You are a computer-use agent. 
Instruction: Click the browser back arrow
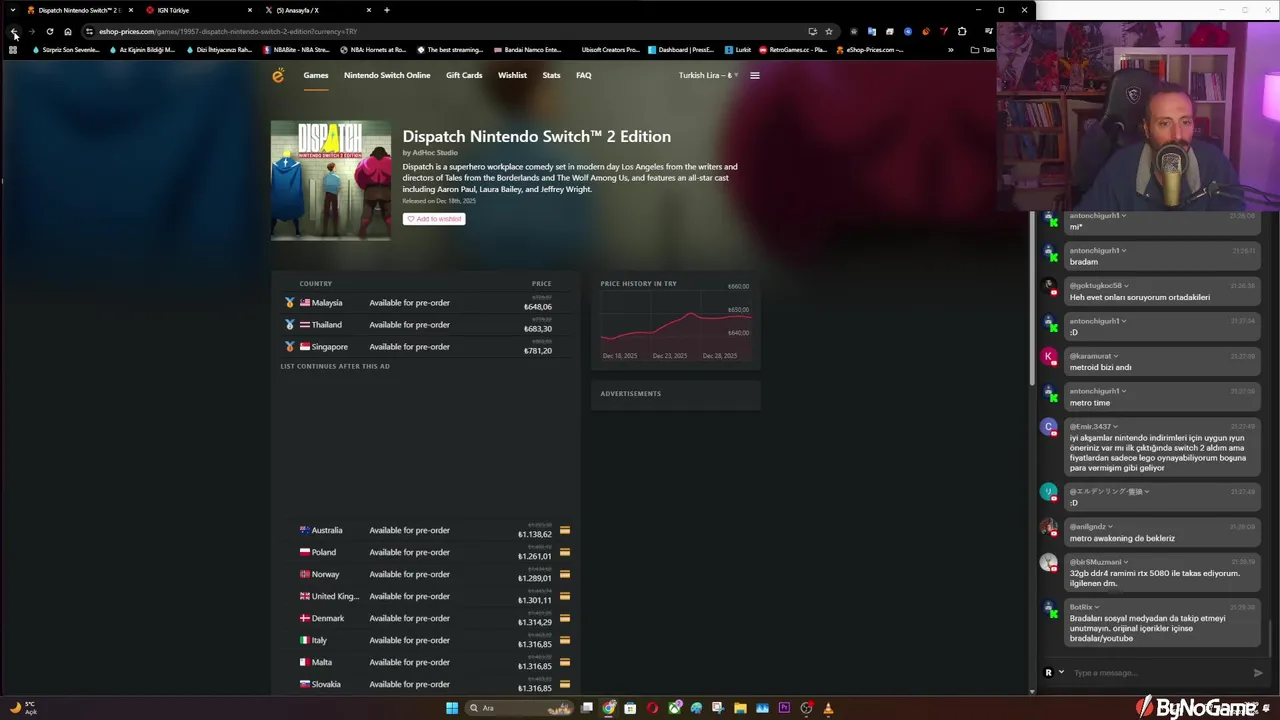pos(14,31)
